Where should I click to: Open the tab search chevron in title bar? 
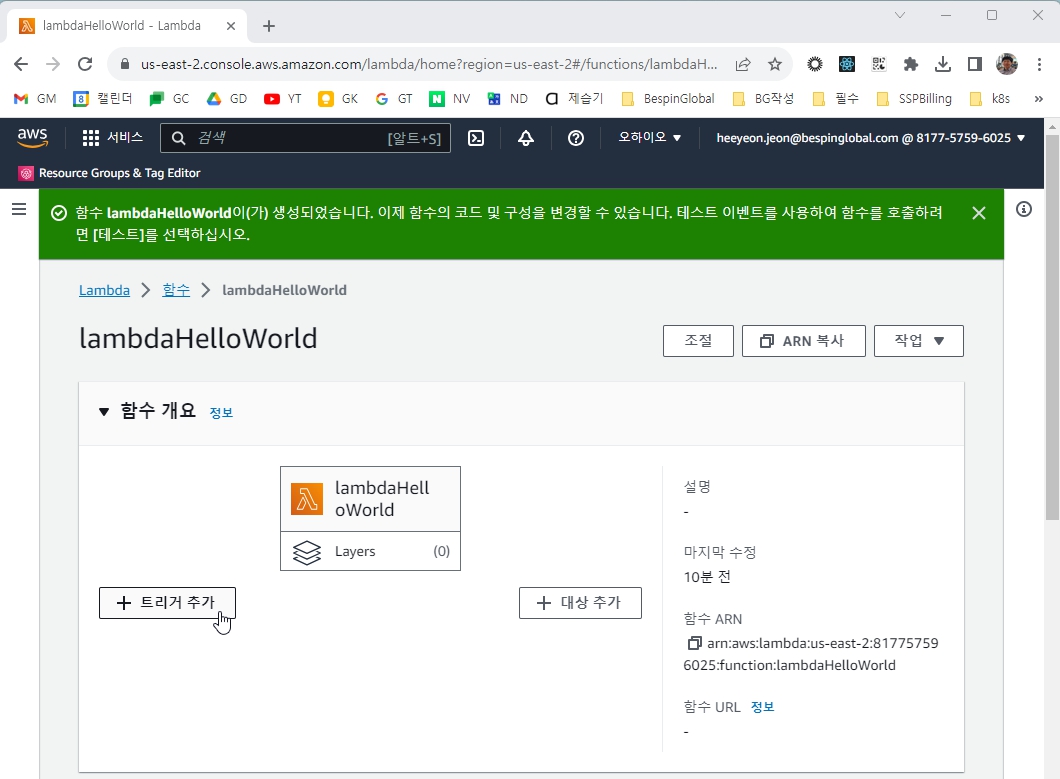[900, 15]
